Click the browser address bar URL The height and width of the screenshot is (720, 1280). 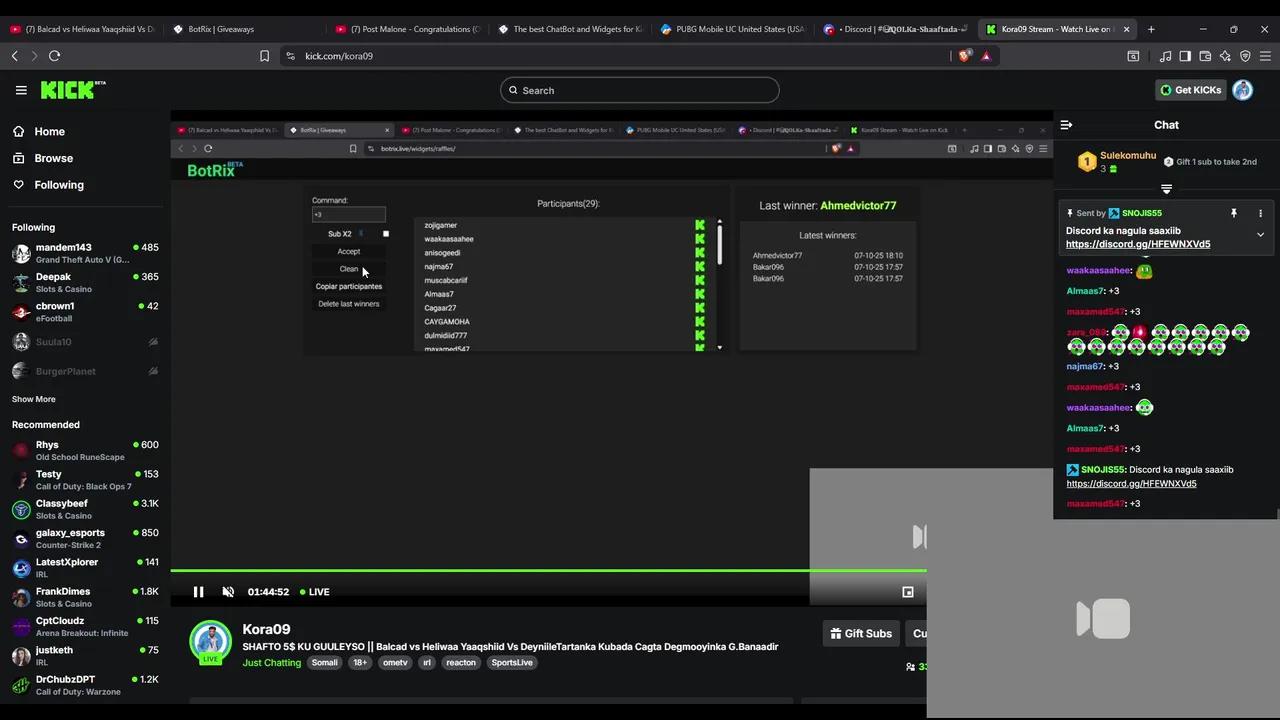339,56
